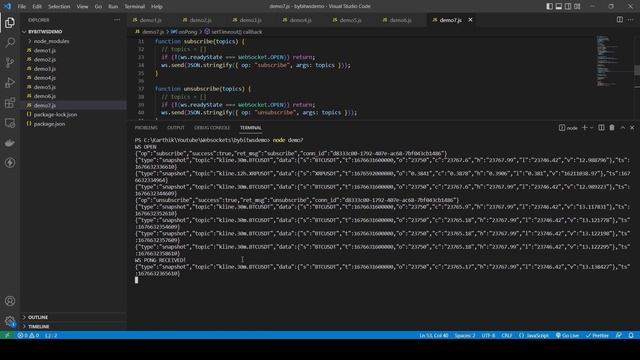Screen dimensions: 640x360
Task: Close the demo7.js editor tab
Action: tap(470, 20)
